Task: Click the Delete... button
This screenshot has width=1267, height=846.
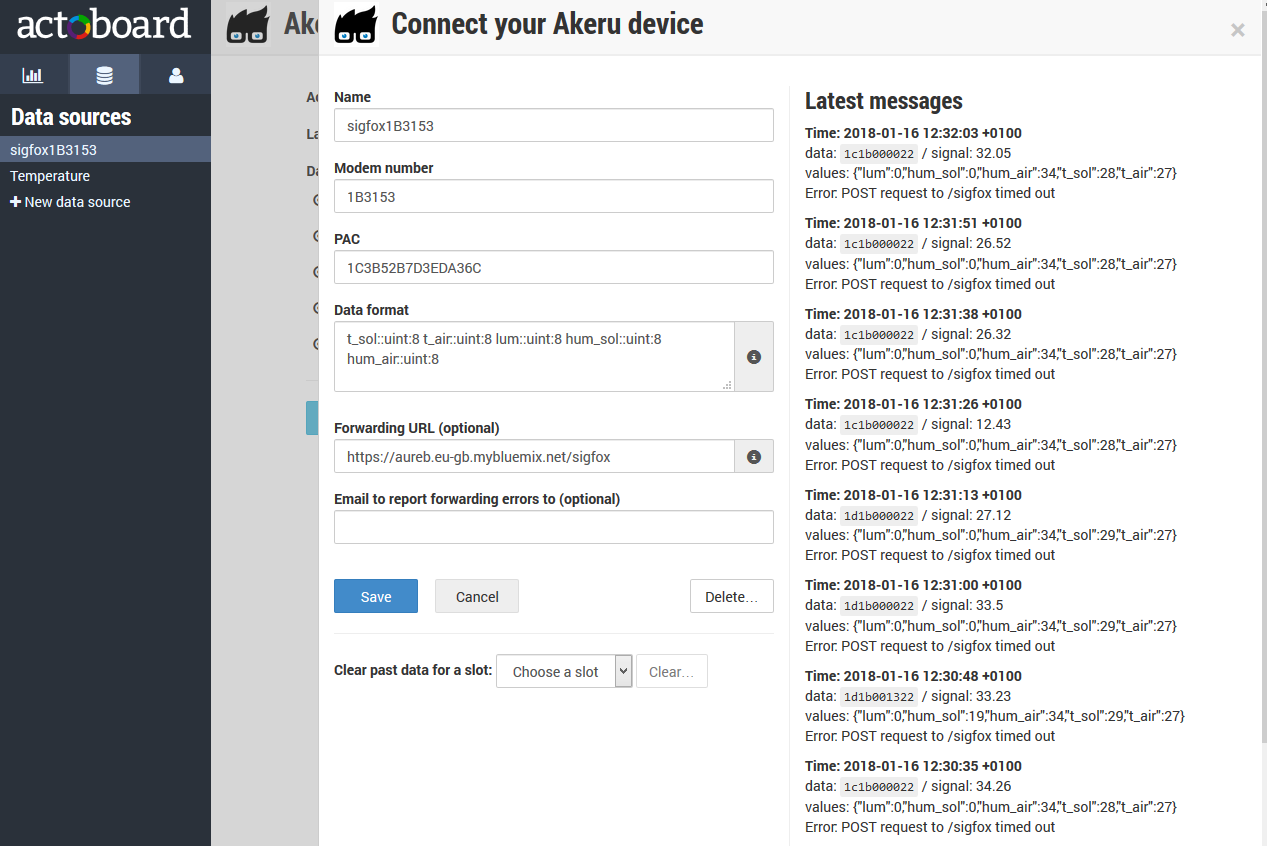Action: pos(732,596)
